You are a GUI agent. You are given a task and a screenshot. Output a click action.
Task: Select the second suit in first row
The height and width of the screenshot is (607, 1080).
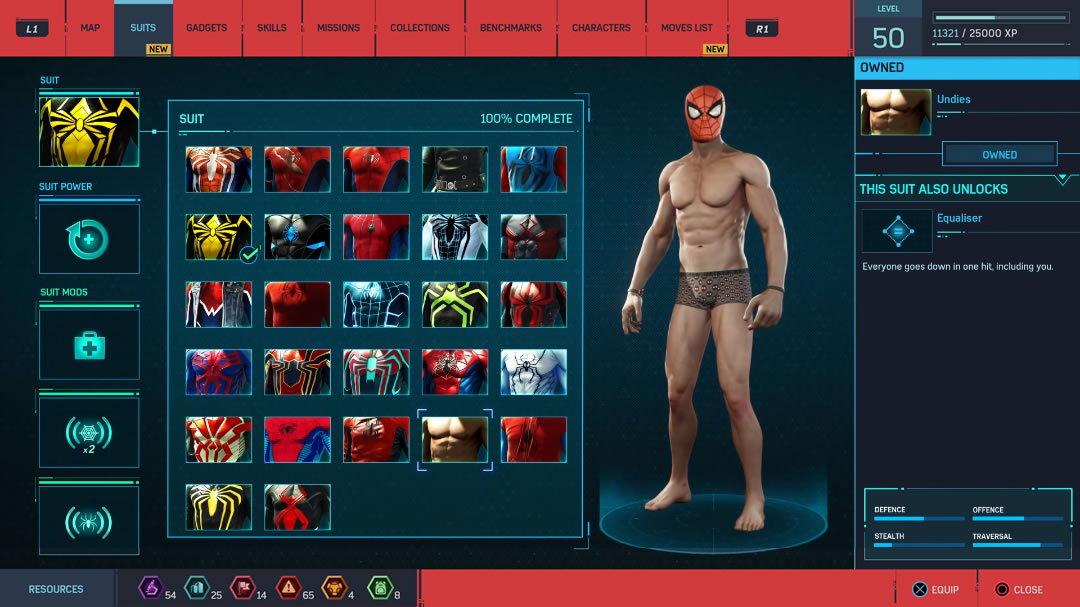[x=298, y=169]
